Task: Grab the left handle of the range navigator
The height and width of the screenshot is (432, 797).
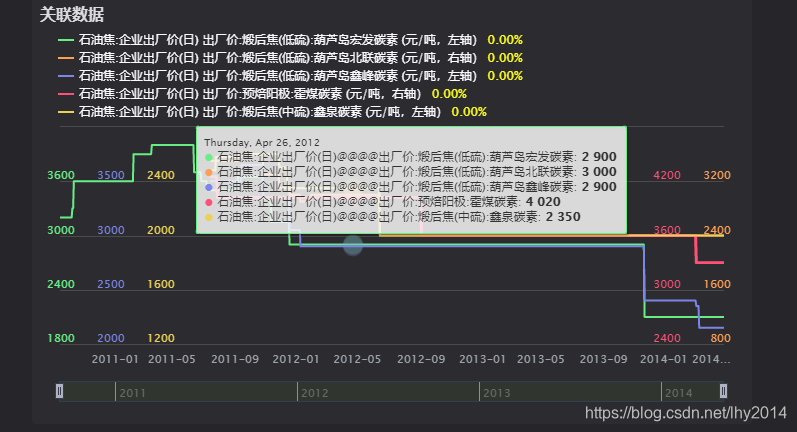Action: click(x=59, y=391)
